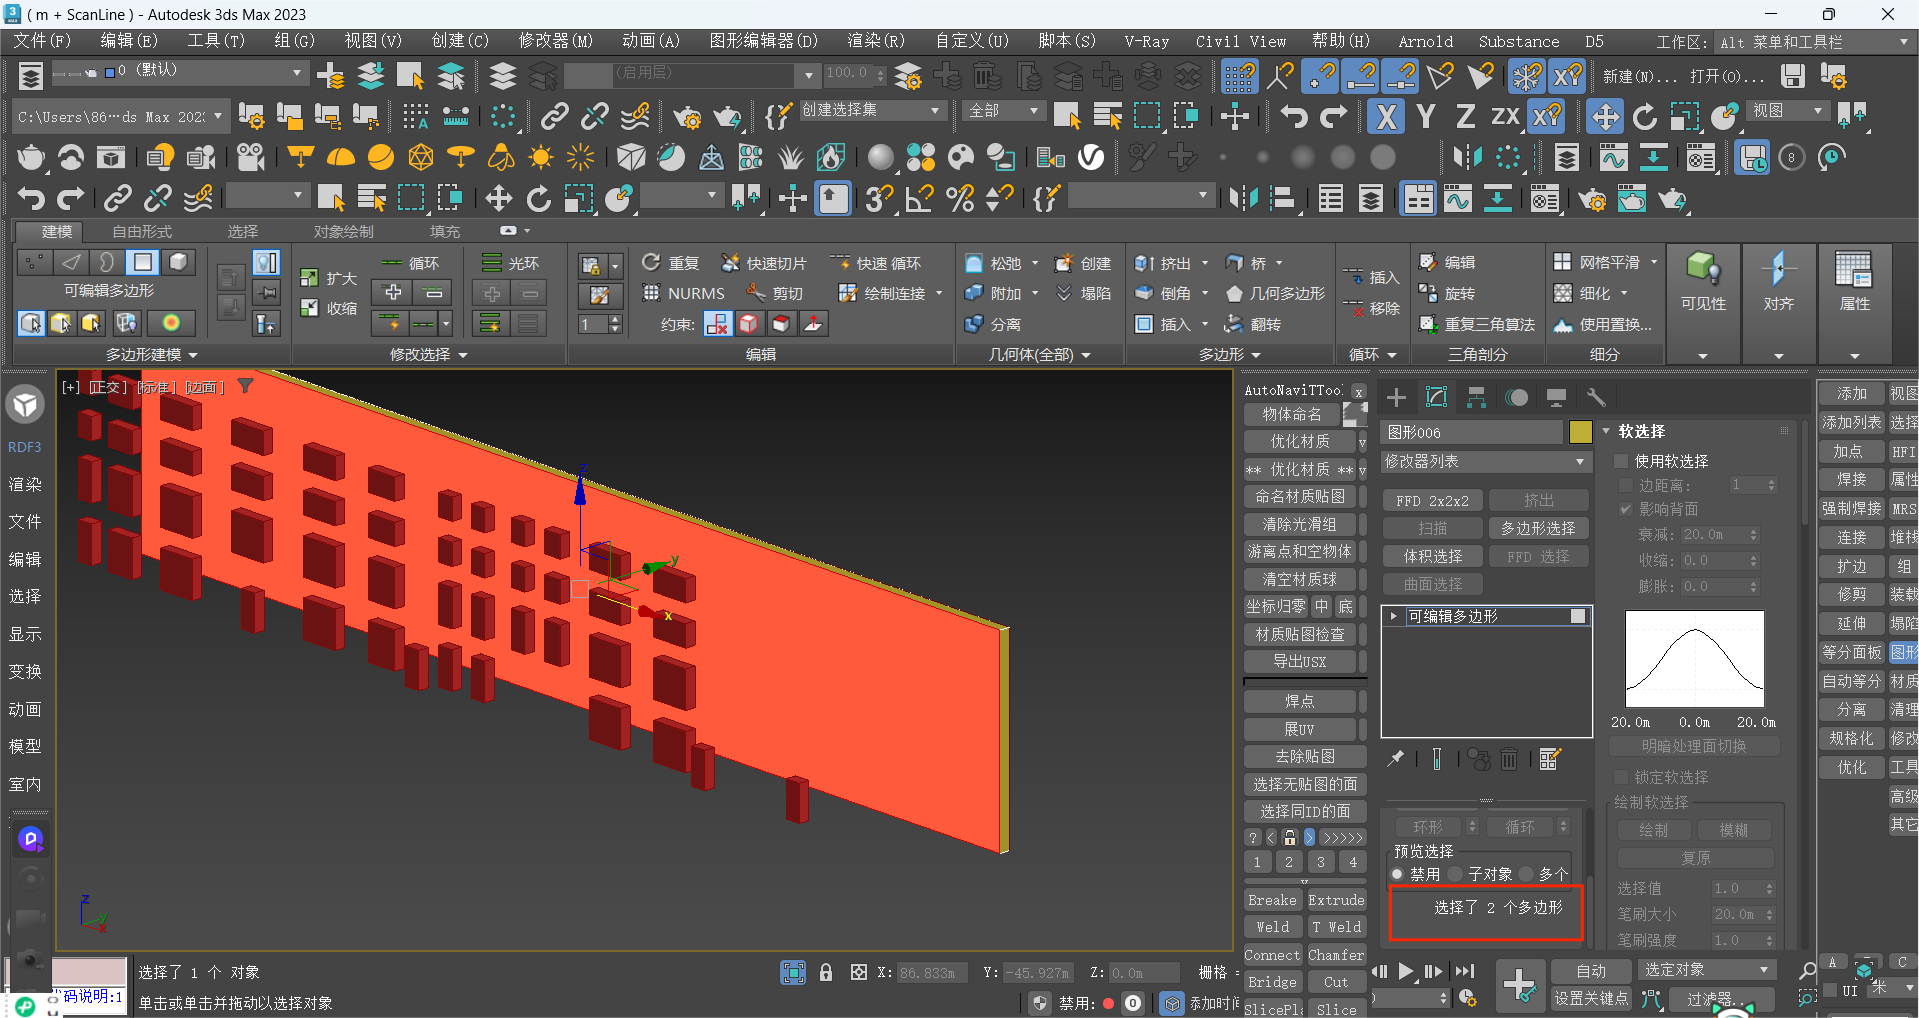Toggle Auto key mode button
The height and width of the screenshot is (1018, 1919).
1590,971
